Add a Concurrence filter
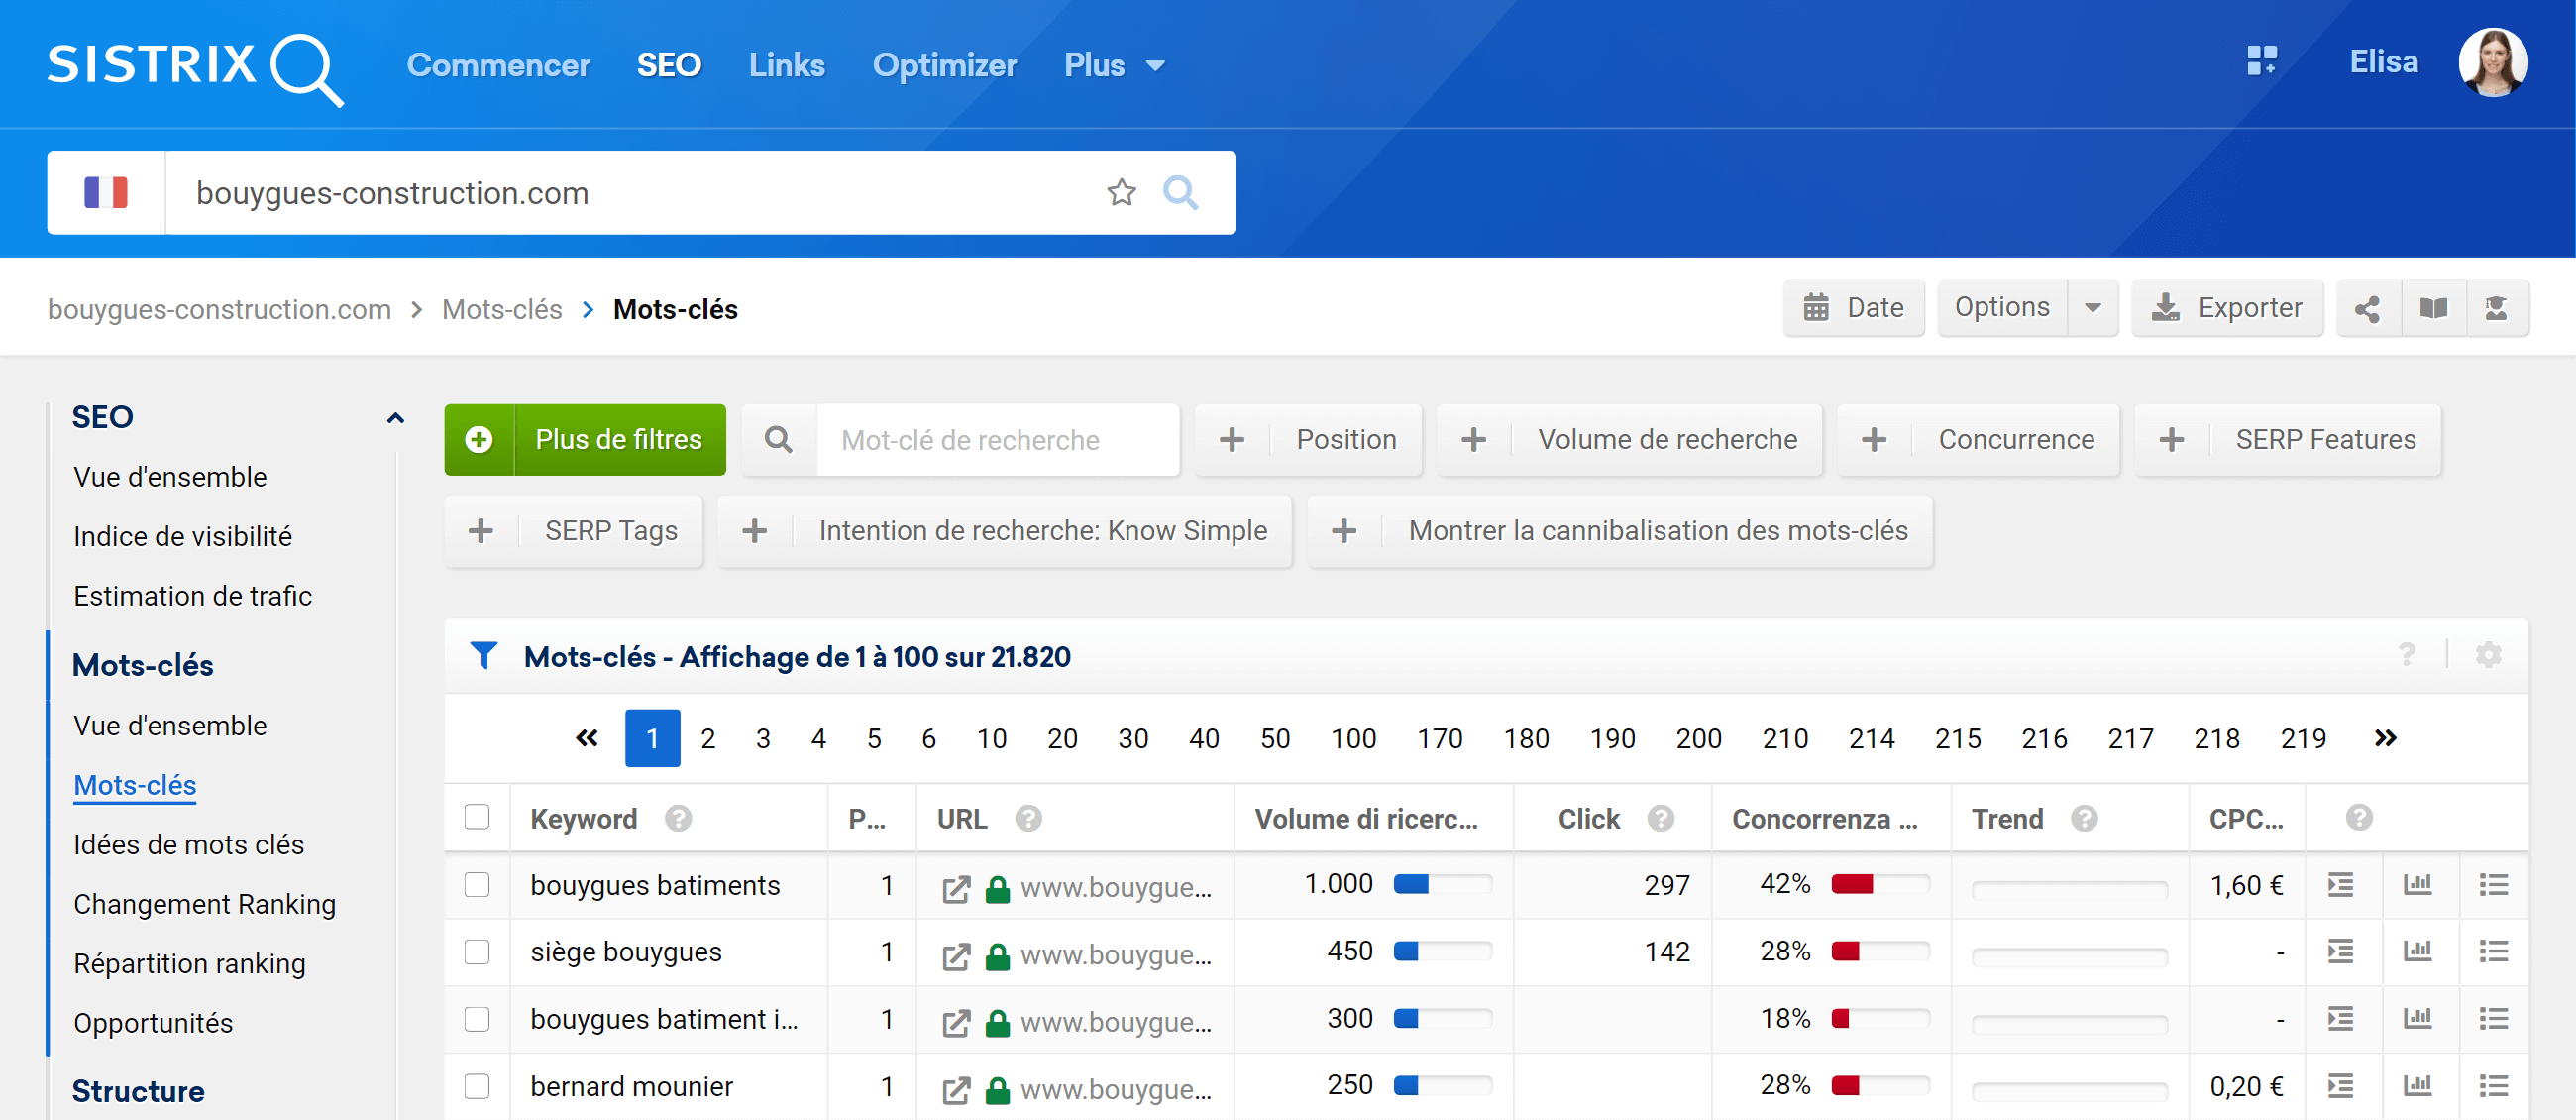2576x1120 pixels. 1978,440
